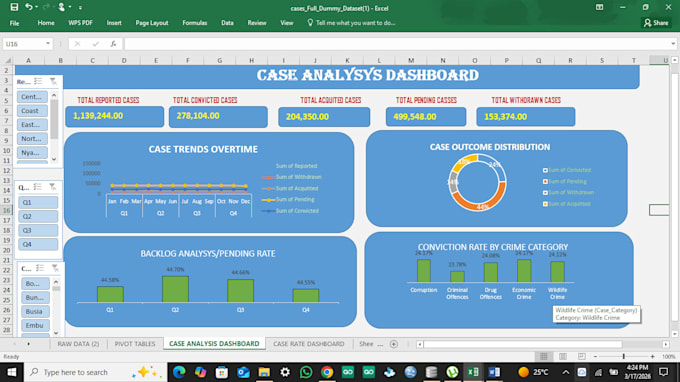Viewport: 680px width, 382px height.
Task: Undo the last action
Action: (x=29, y=7)
